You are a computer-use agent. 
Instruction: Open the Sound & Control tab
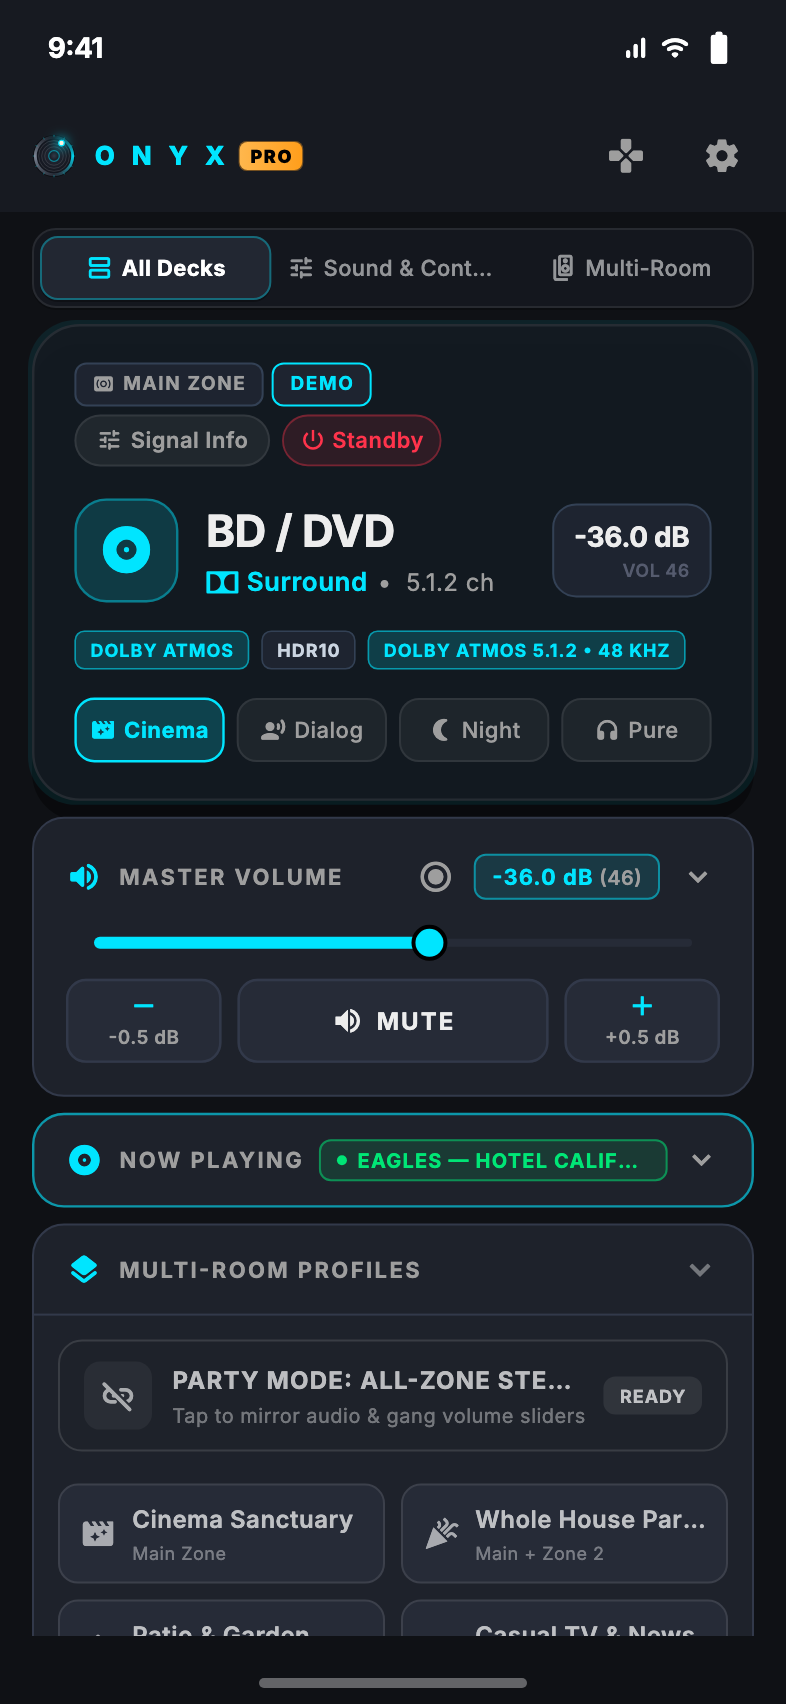[x=391, y=268]
